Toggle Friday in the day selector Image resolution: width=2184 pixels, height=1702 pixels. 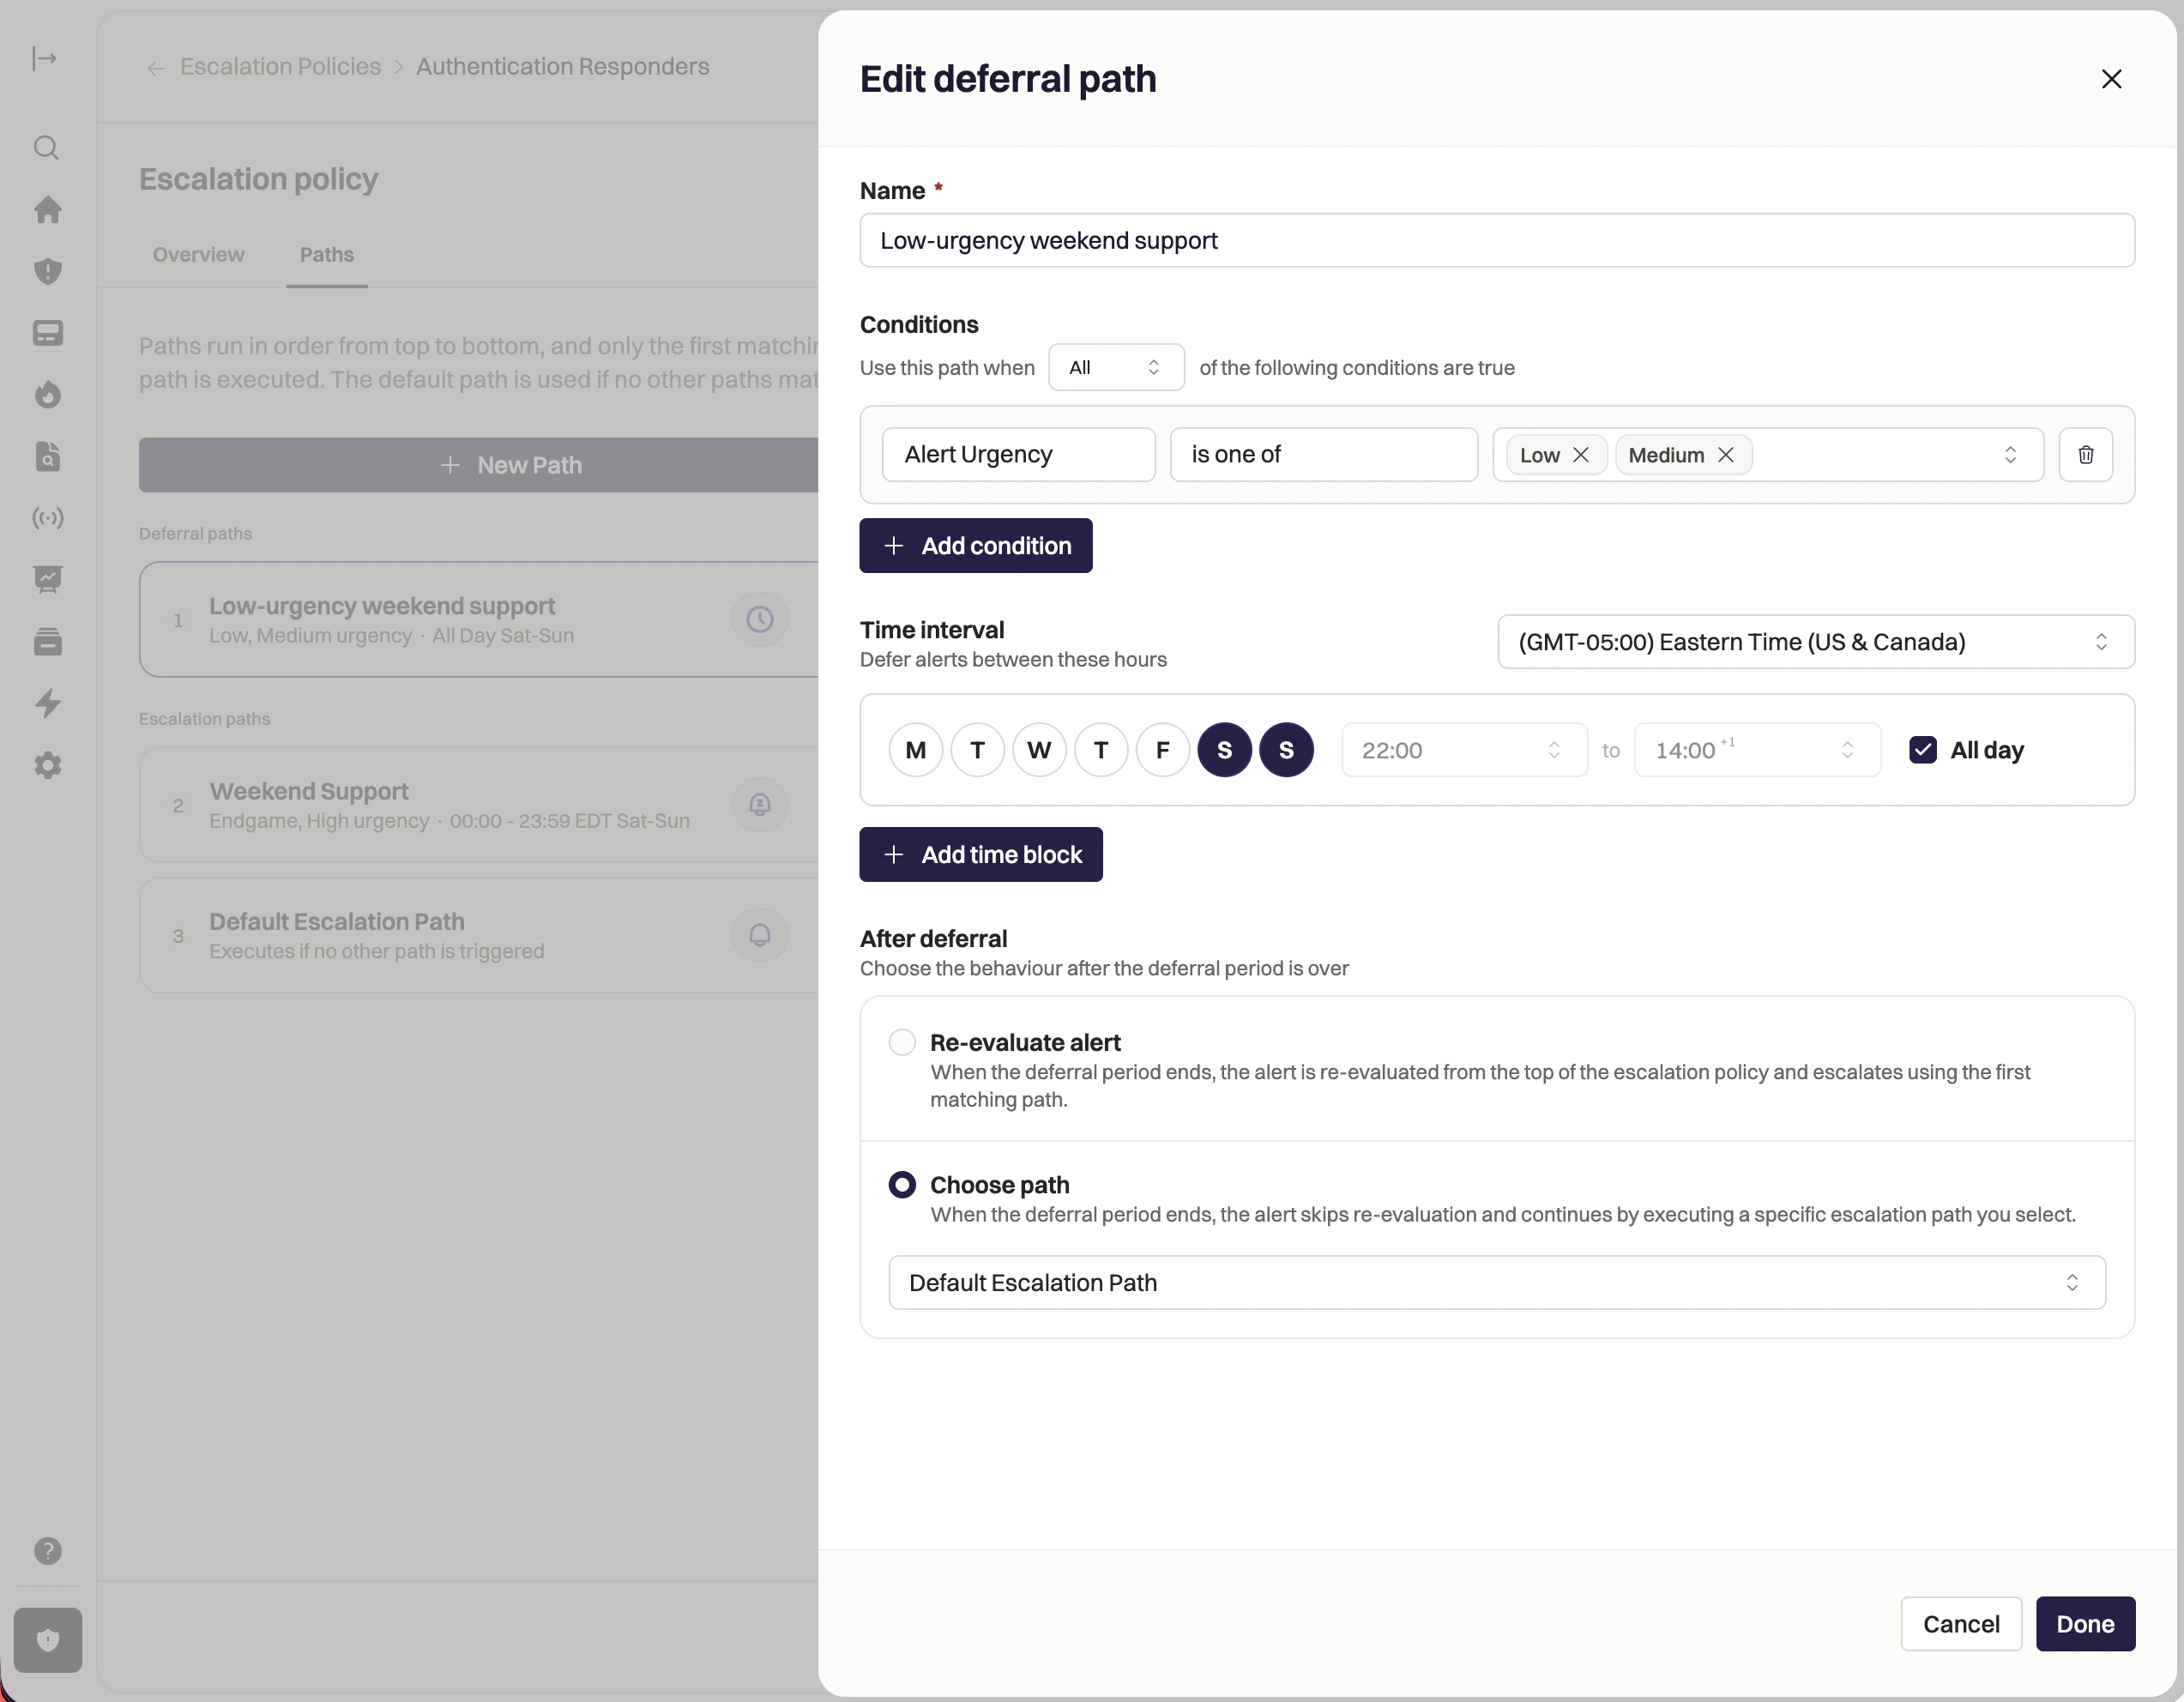coord(1162,750)
